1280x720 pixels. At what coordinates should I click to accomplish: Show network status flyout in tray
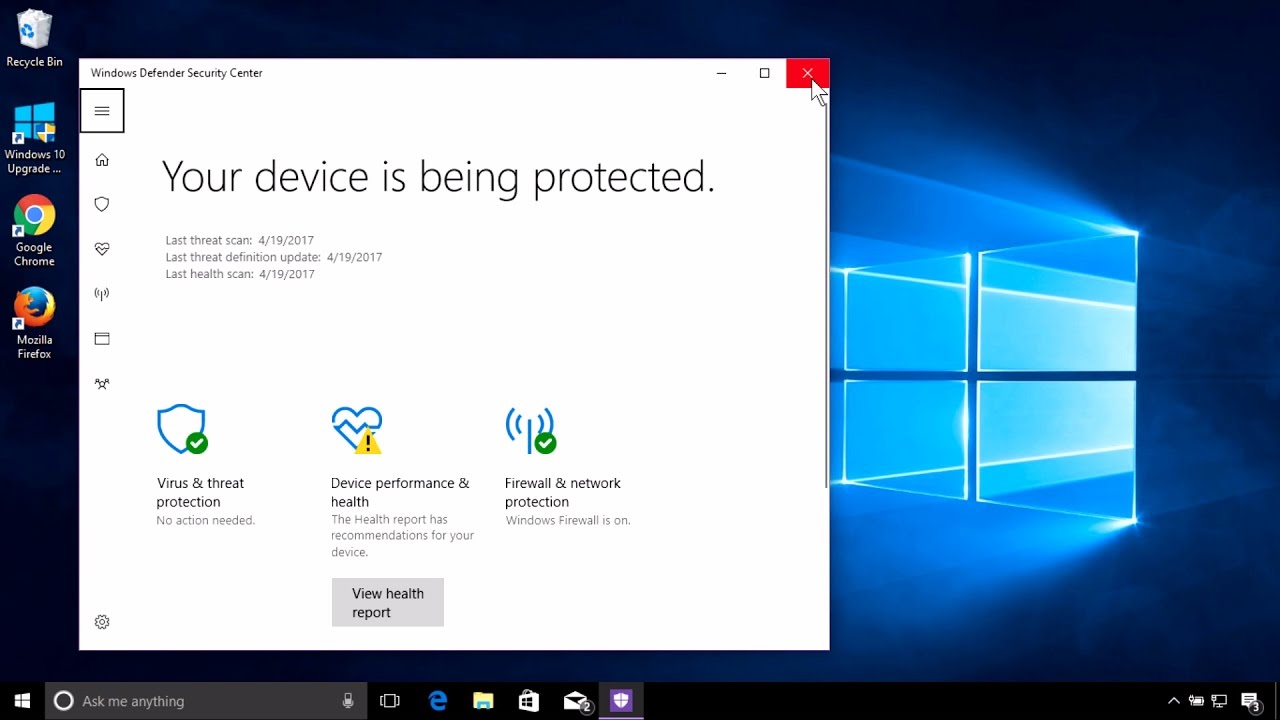(x=1218, y=700)
